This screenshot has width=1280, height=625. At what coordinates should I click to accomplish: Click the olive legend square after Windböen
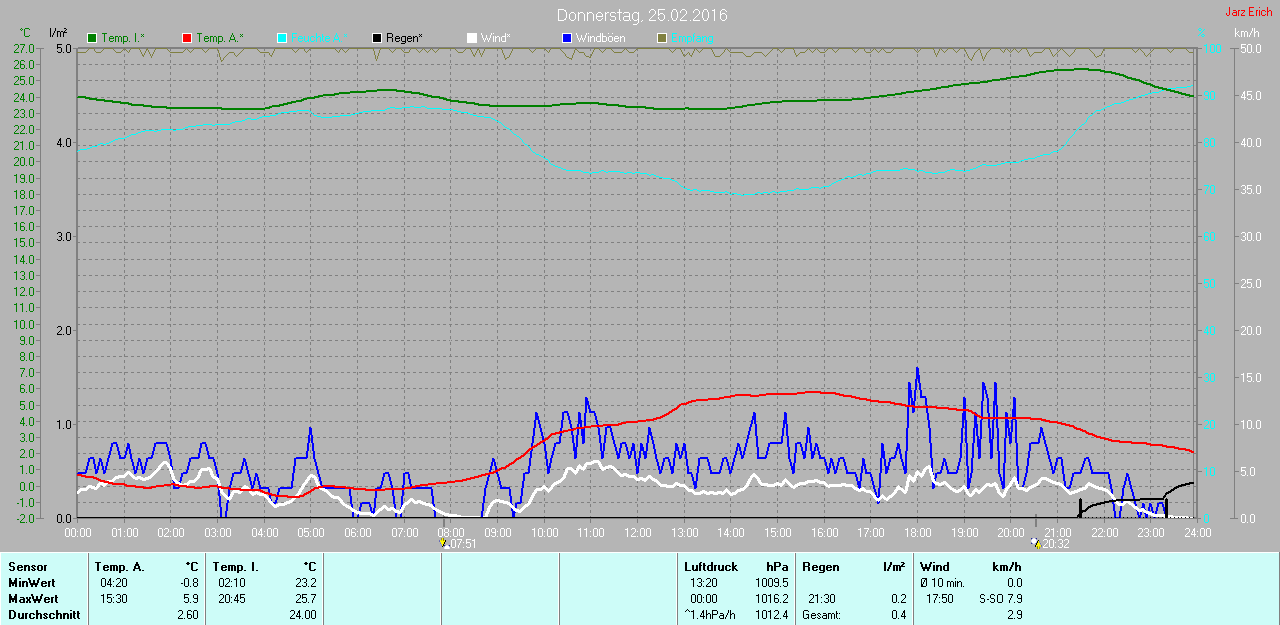click(661, 38)
